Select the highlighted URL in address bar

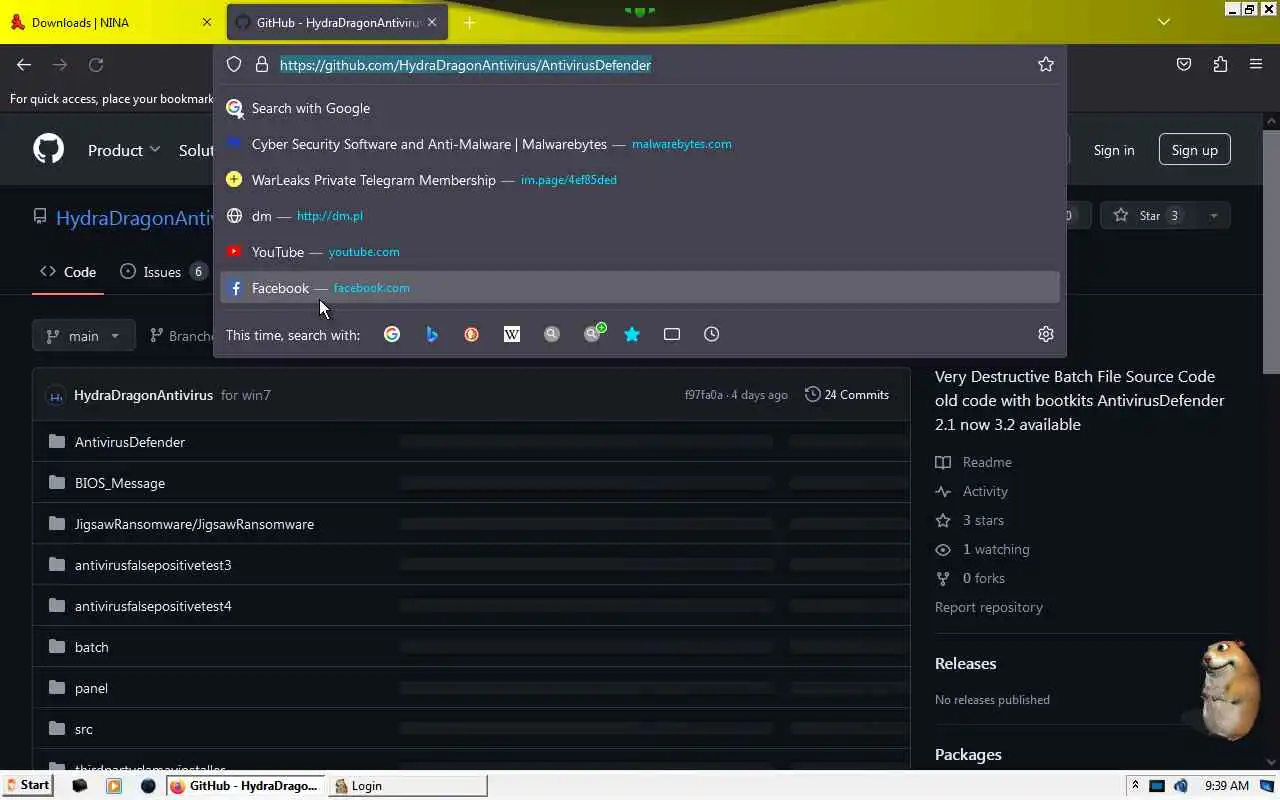(x=465, y=65)
